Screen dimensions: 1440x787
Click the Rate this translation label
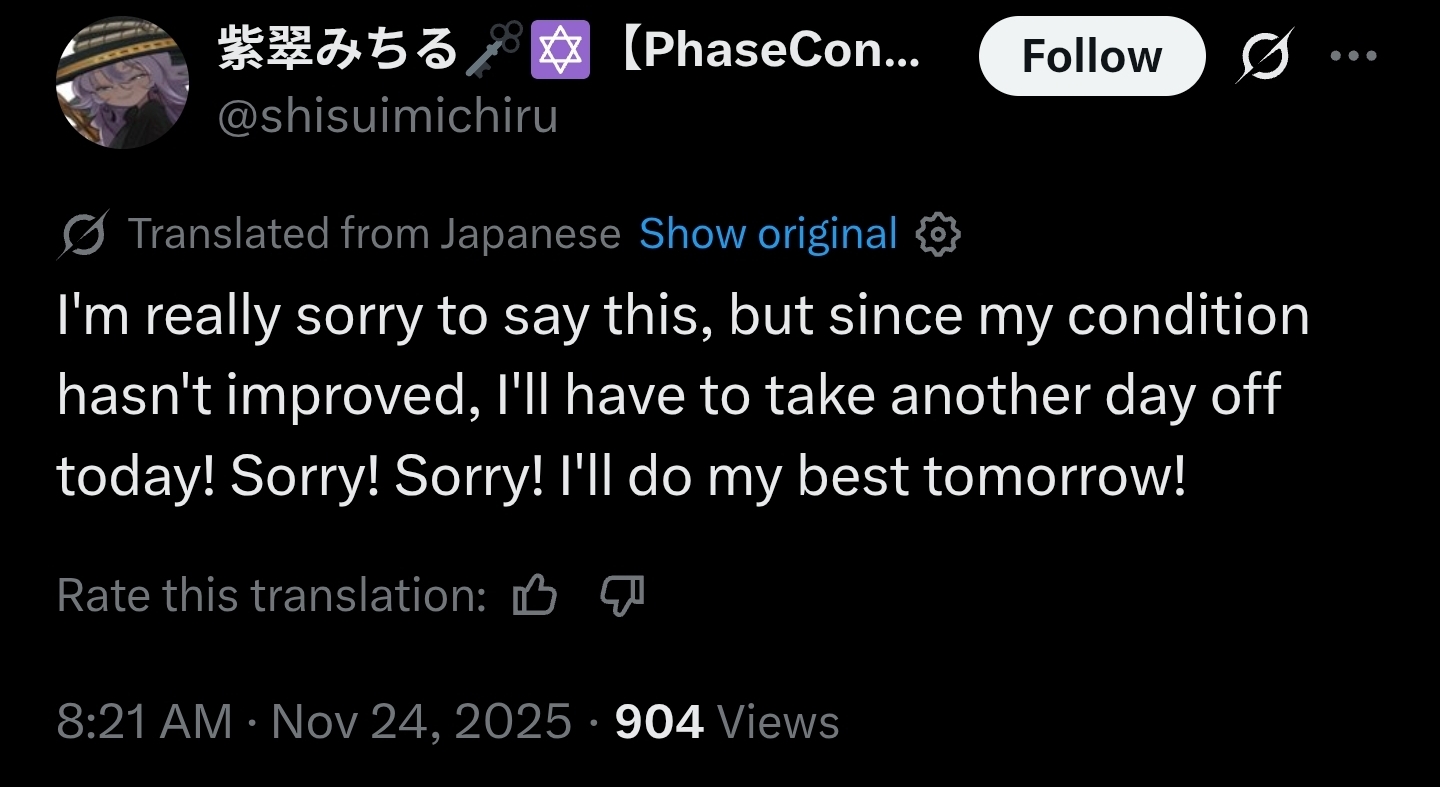(271, 596)
